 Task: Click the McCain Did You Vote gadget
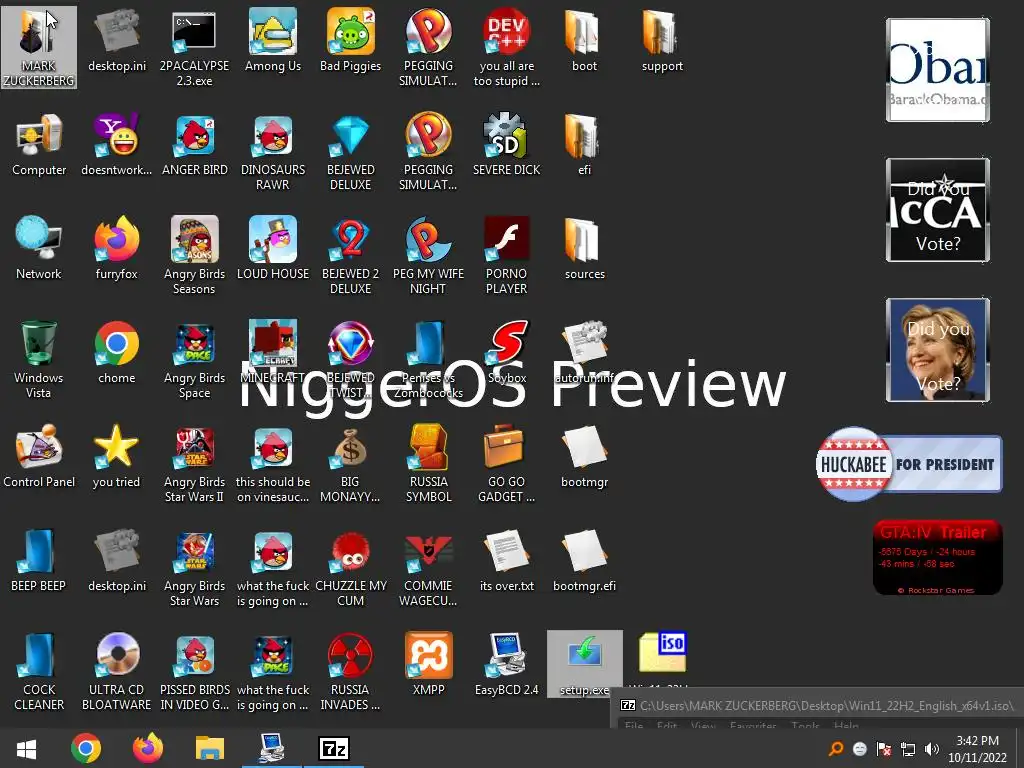[938, 210]
